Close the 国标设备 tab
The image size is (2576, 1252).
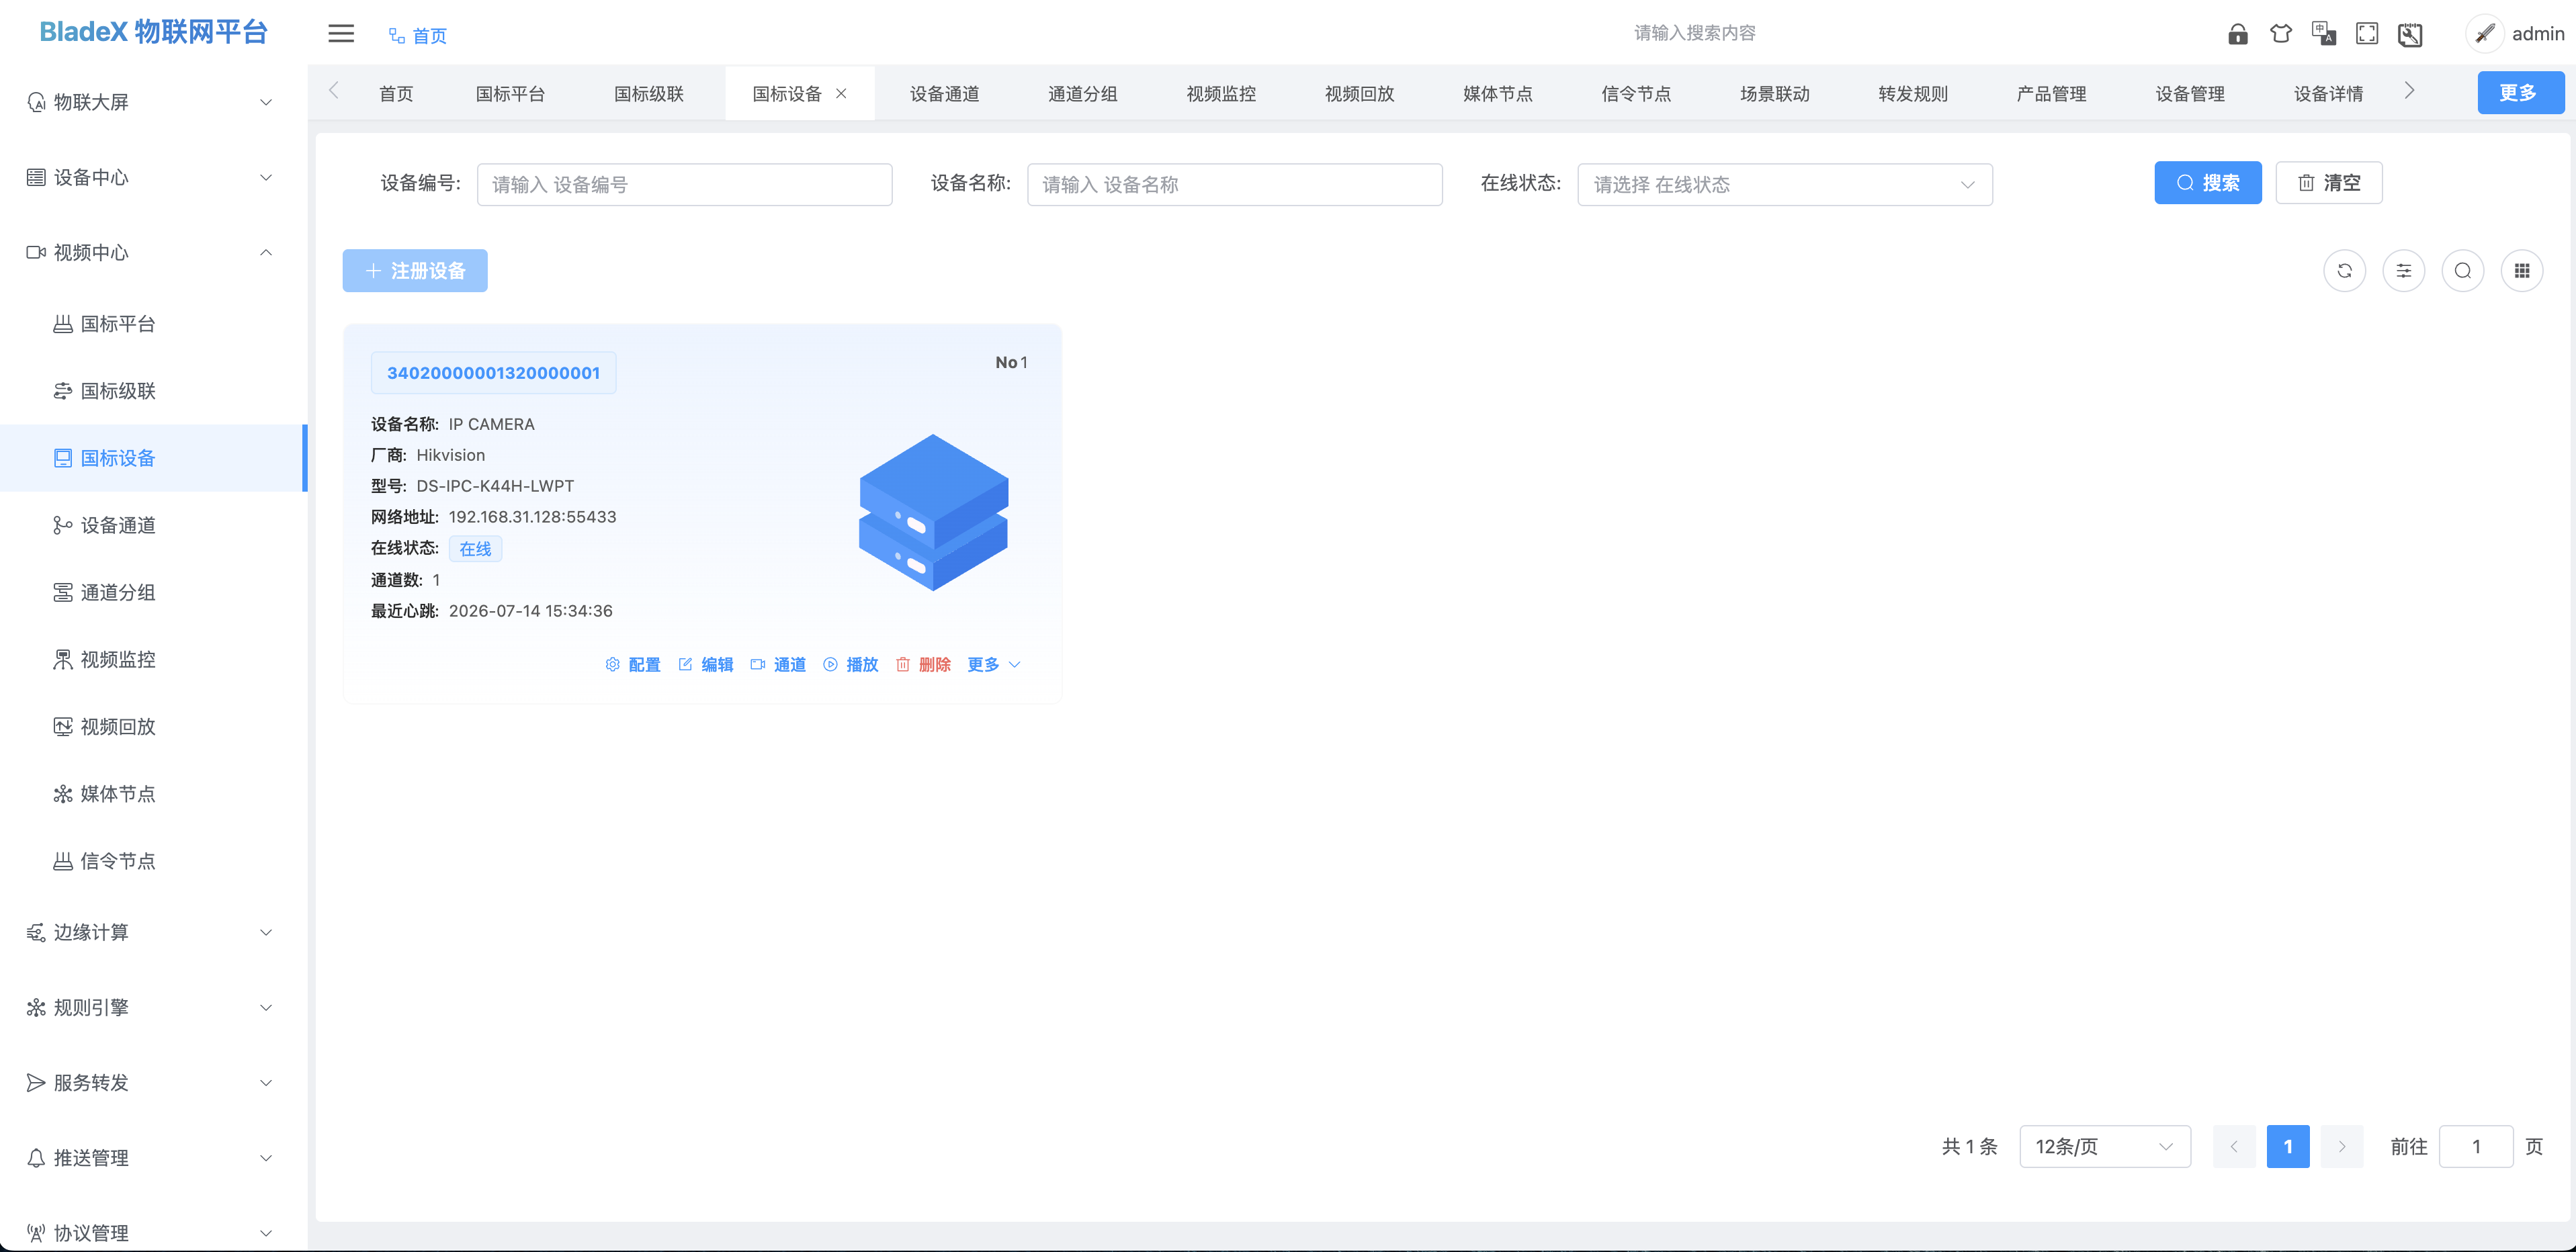[x=841, y=93]
